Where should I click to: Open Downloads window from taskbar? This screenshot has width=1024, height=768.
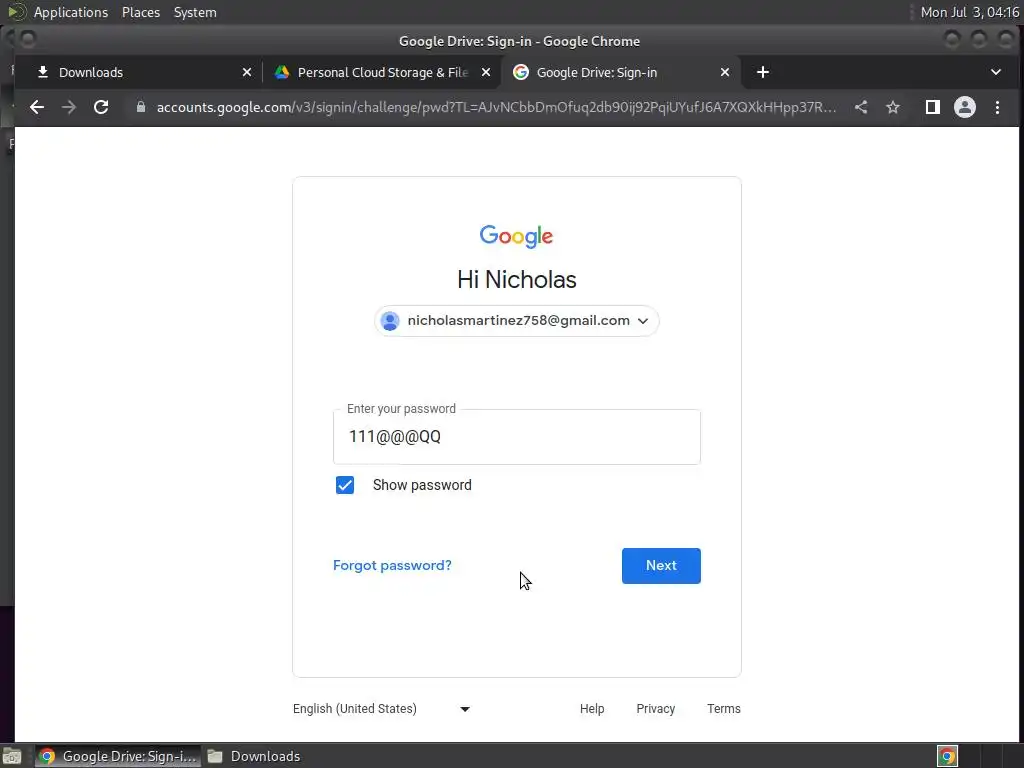pyautogui.click(x=254, y=756)
